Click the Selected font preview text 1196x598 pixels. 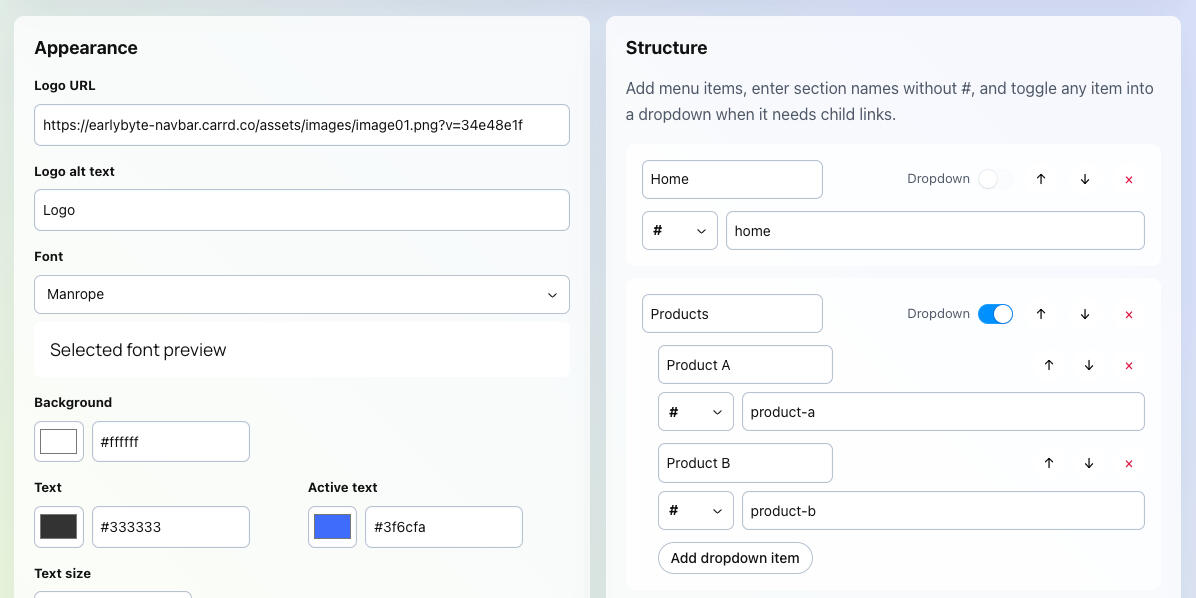click(138, 350)
